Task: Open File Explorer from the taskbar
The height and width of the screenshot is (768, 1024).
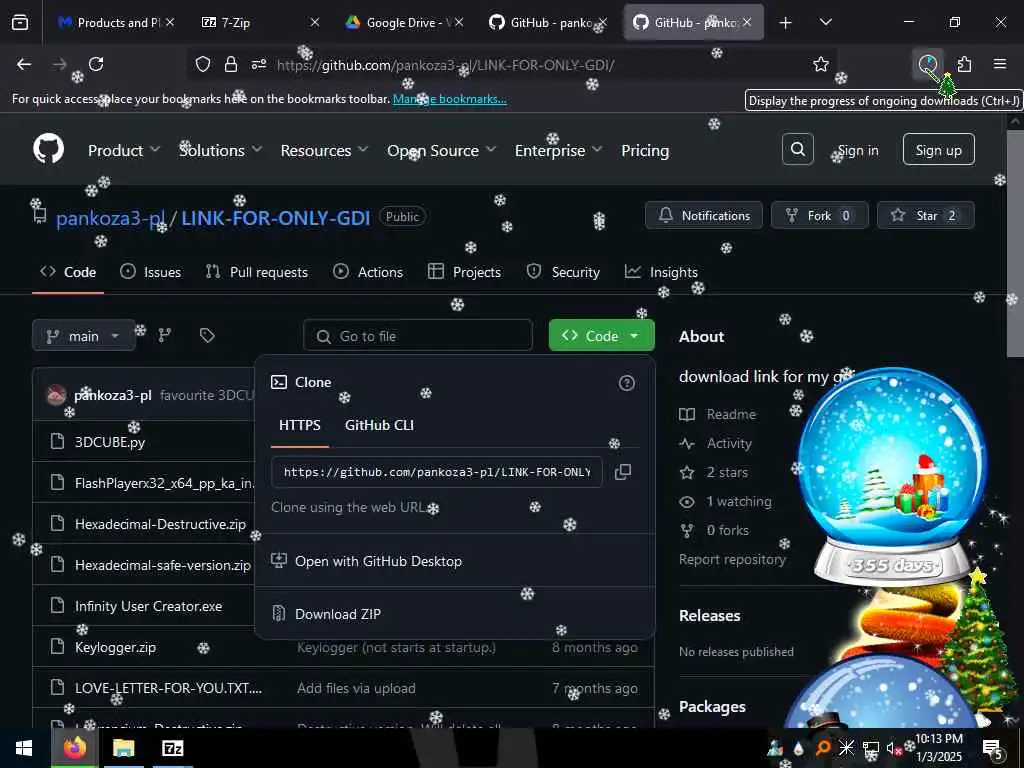Action: tap(123, 748)
